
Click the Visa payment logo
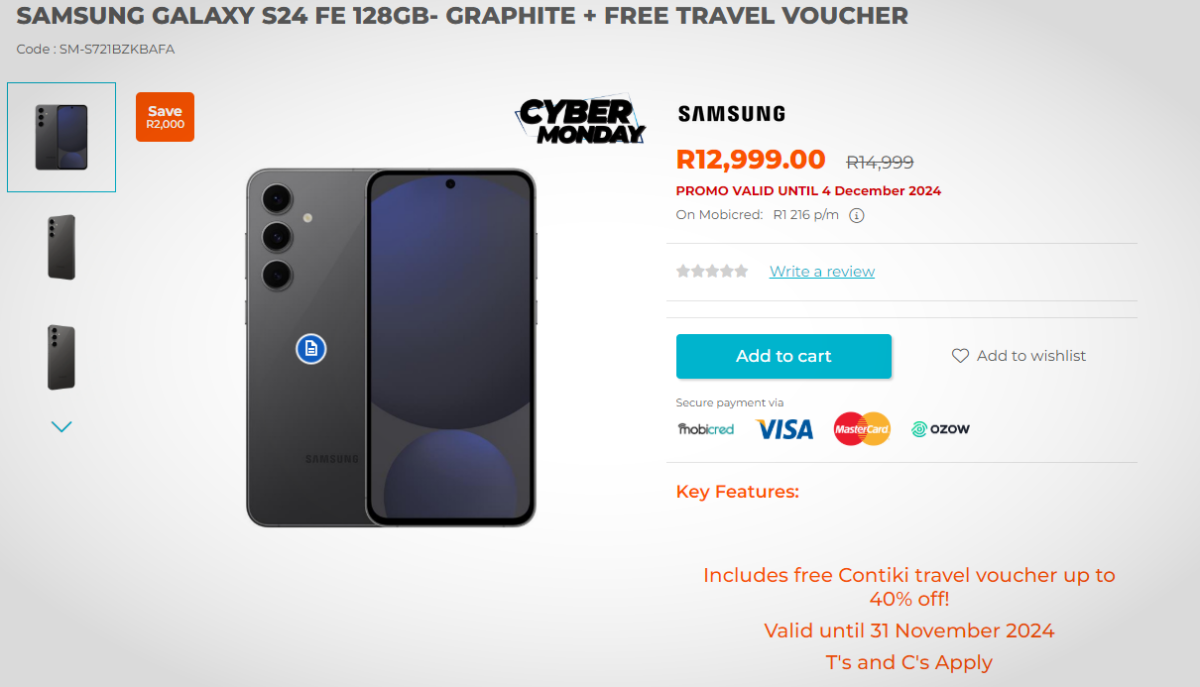tap(784, 429)
